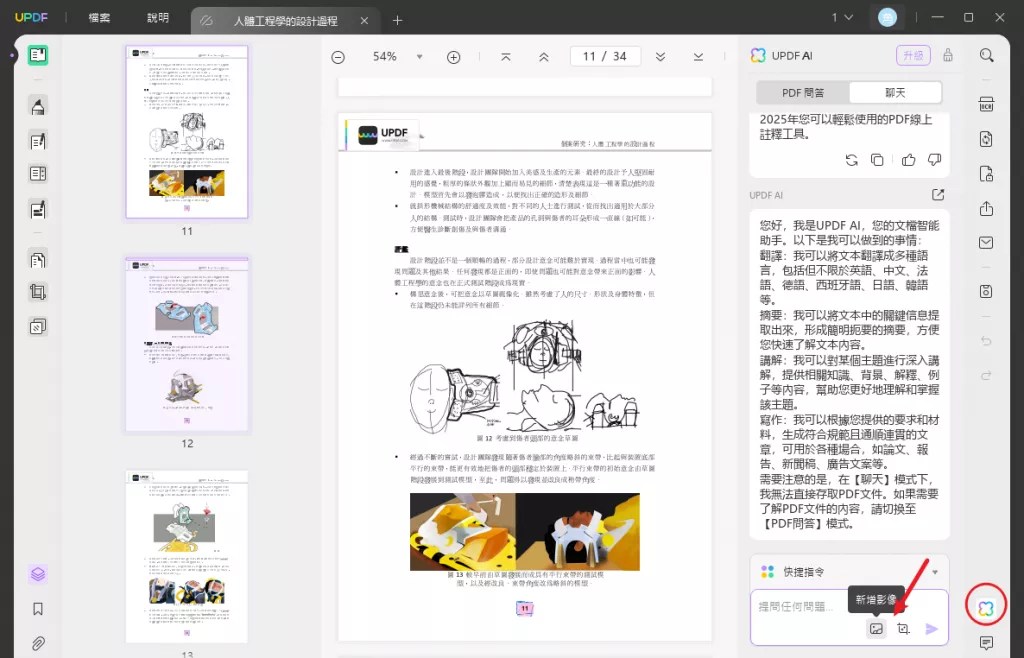Select the page 12 thumbnail
Image resolution: width=1024 pixels, height=658 pixels.
(x=187, y=344)
